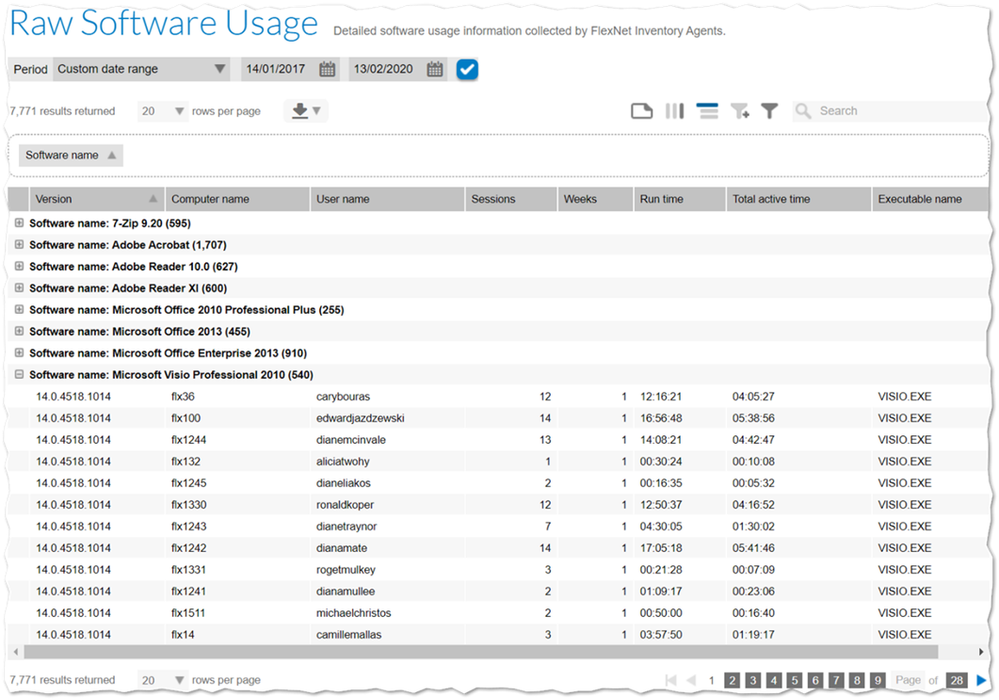
Task: Click the document/report icon above the grid
Action: (641, 110)
